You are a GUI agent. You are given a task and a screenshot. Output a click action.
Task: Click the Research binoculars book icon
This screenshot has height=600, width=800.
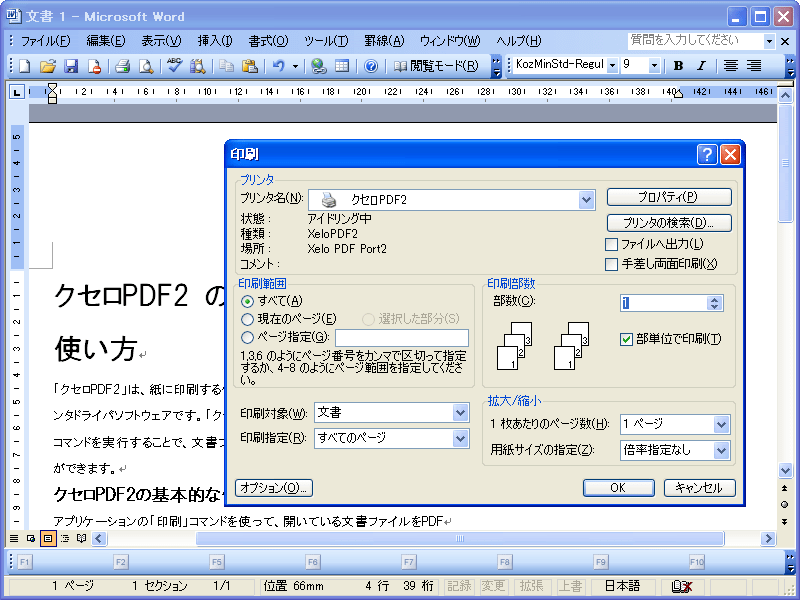(x=197, y=66)
